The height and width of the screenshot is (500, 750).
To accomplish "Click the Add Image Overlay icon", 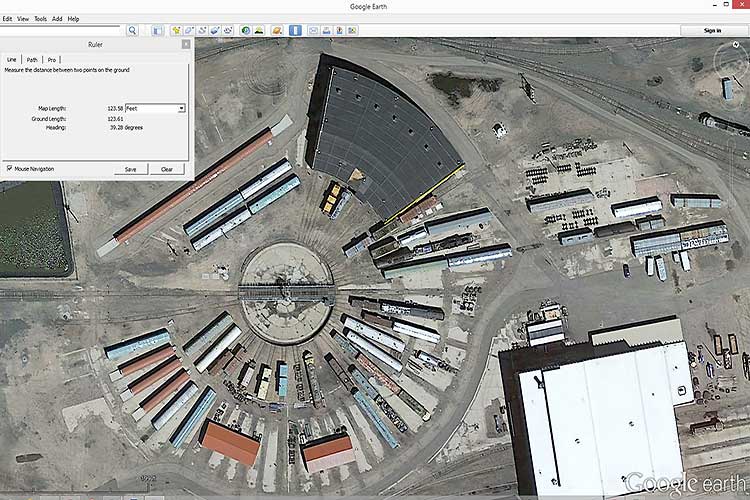I will click(x=215, y=30).
